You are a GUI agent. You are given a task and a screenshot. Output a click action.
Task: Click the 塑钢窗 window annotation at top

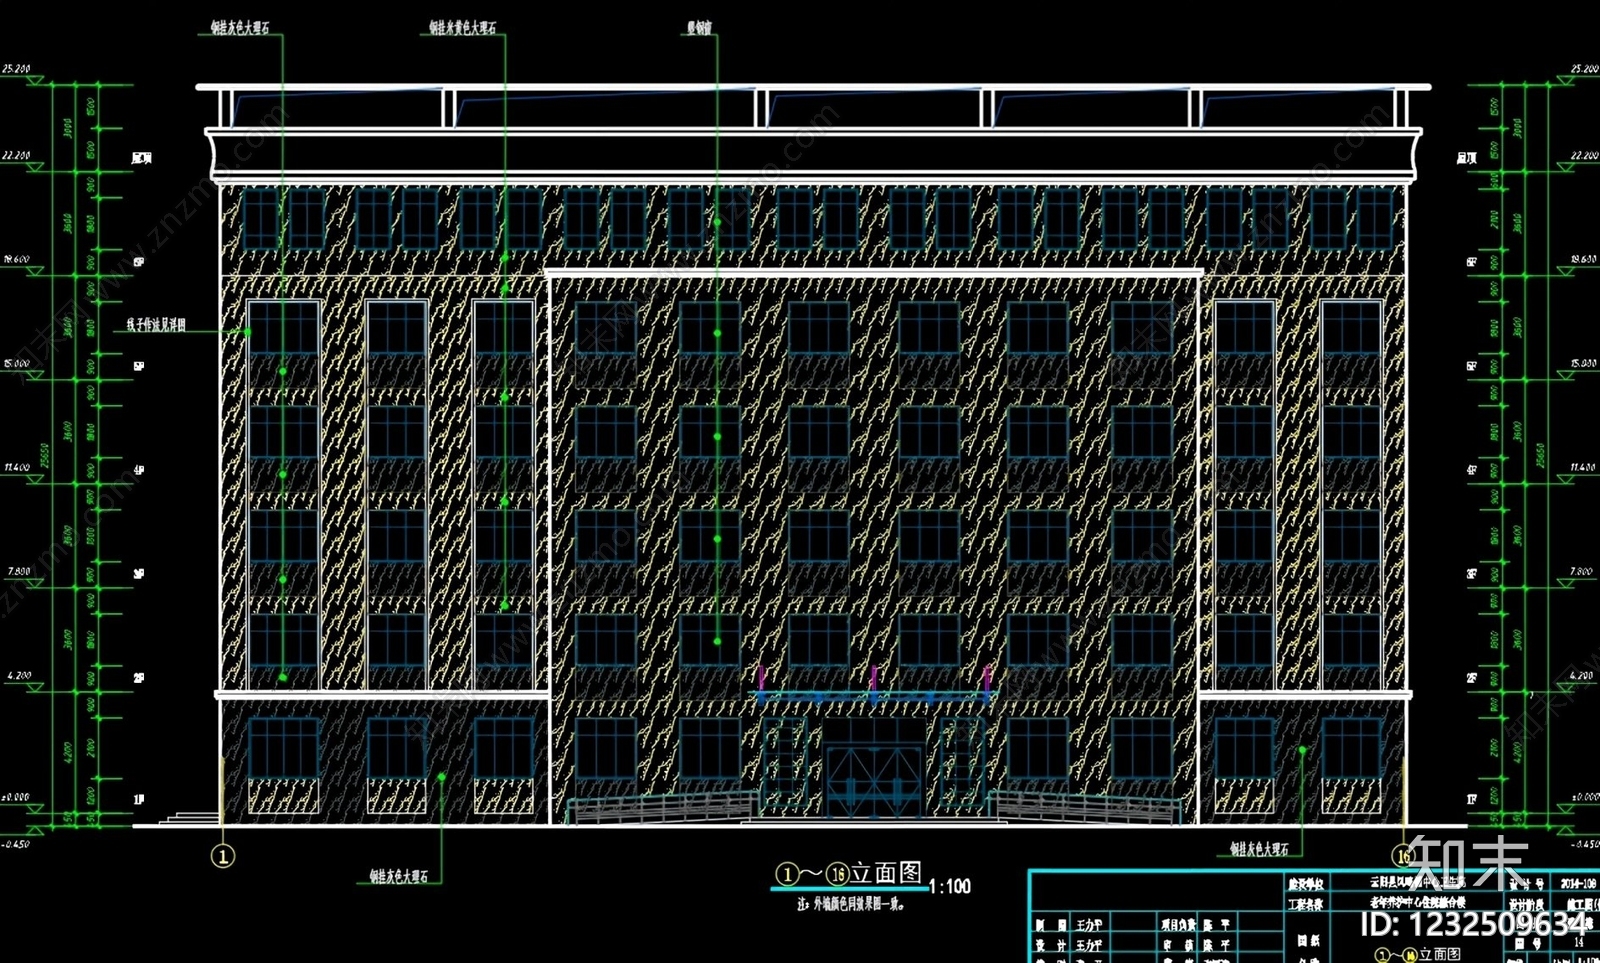(x=699, y=29)
